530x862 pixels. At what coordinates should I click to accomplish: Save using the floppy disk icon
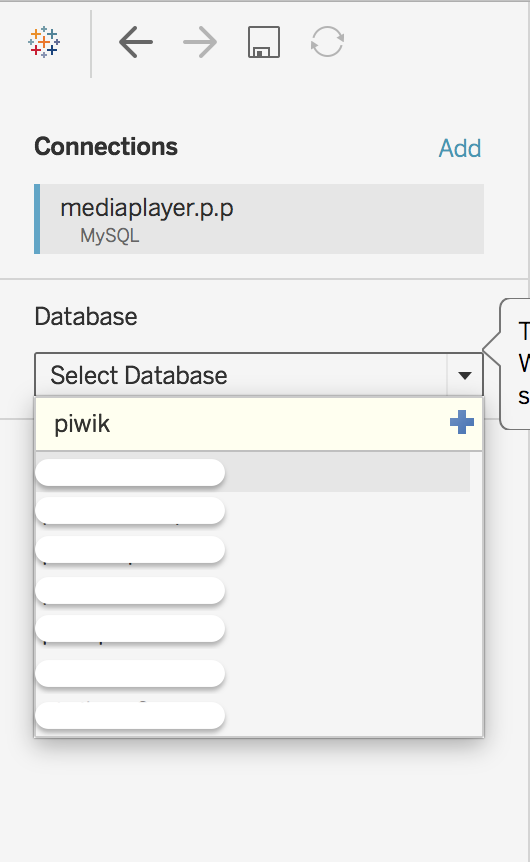pos(264,42)
